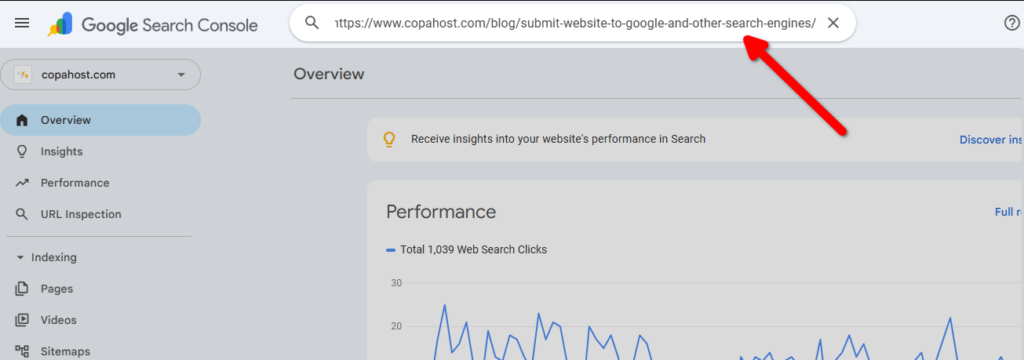The image size is (1024, 360).
Task: Select Overview in the sidebar
Action: pyautogui.click(x=101, y=120)
